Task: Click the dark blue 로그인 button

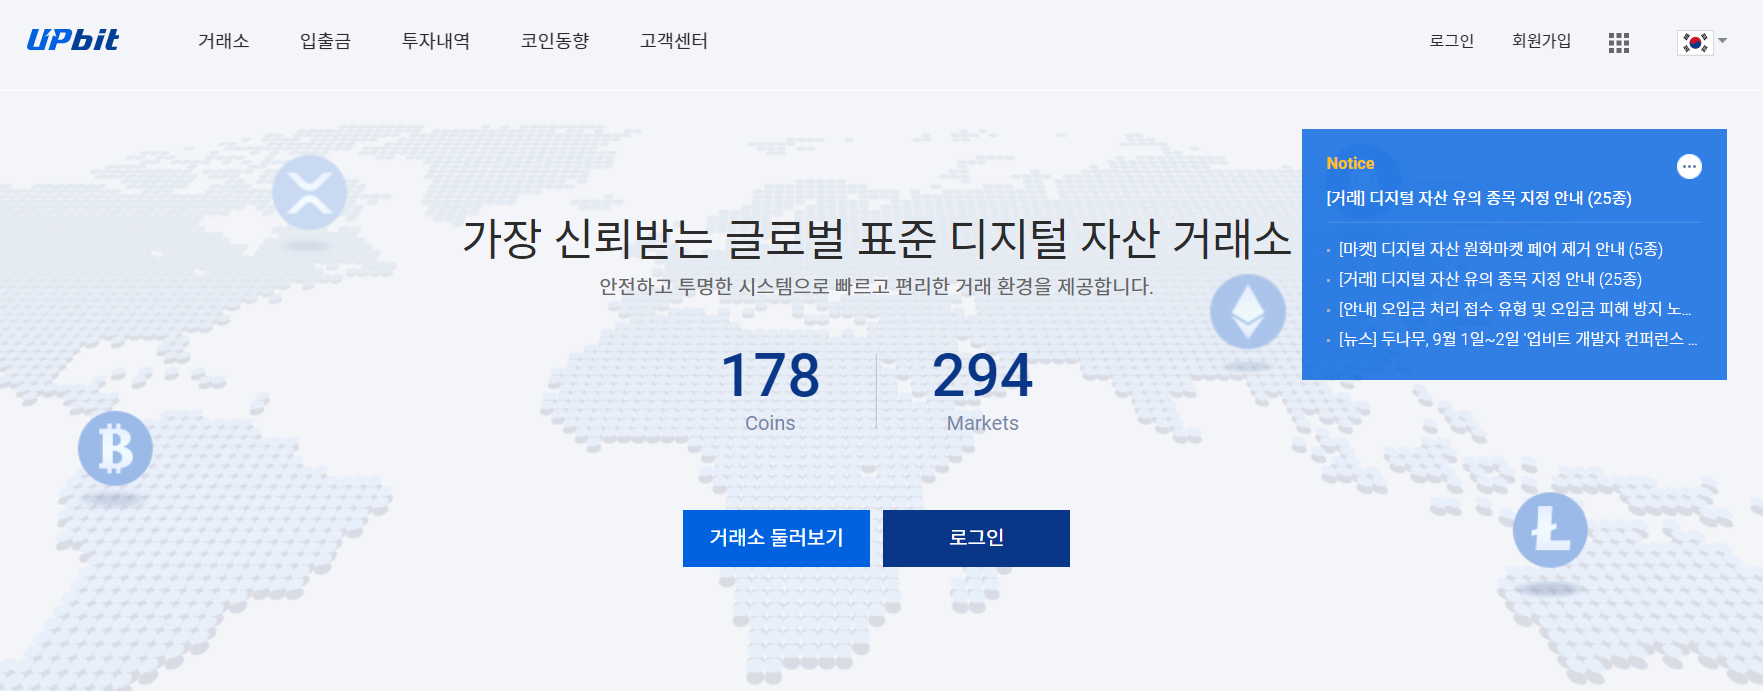Action: [976, 538]
